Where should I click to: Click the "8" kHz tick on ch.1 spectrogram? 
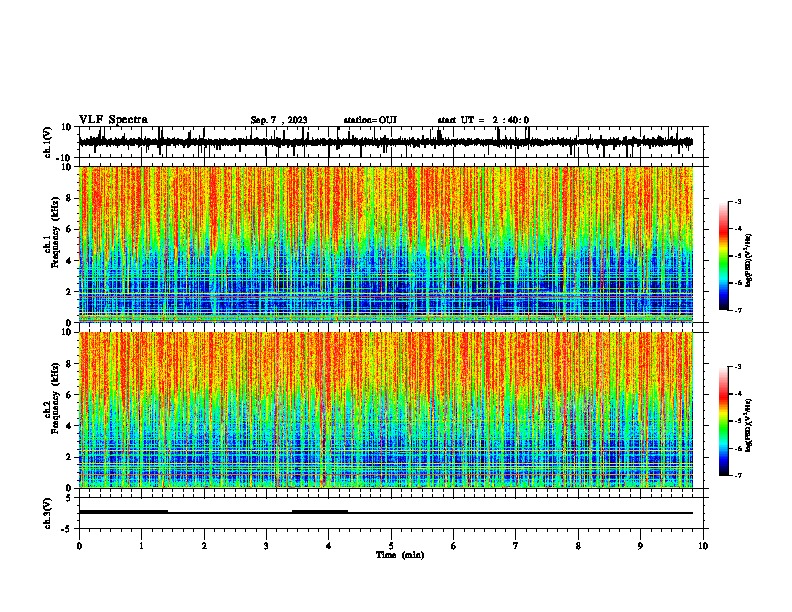click(69, 198)
